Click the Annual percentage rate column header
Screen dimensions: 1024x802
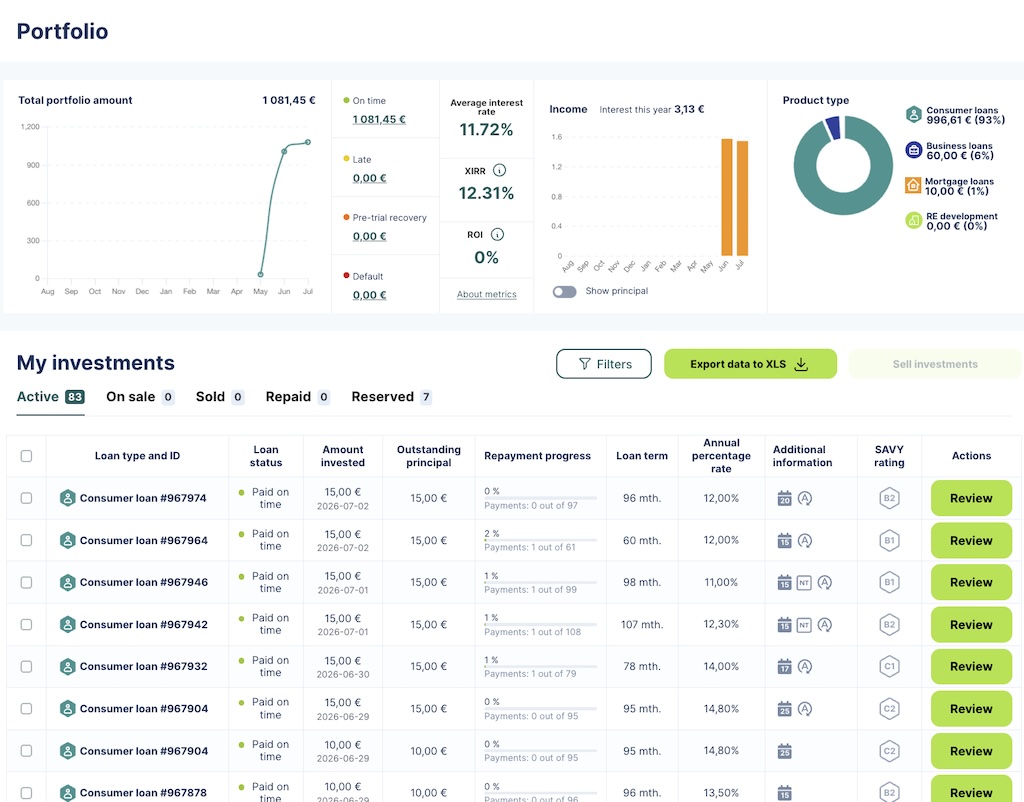coord(721,456)
